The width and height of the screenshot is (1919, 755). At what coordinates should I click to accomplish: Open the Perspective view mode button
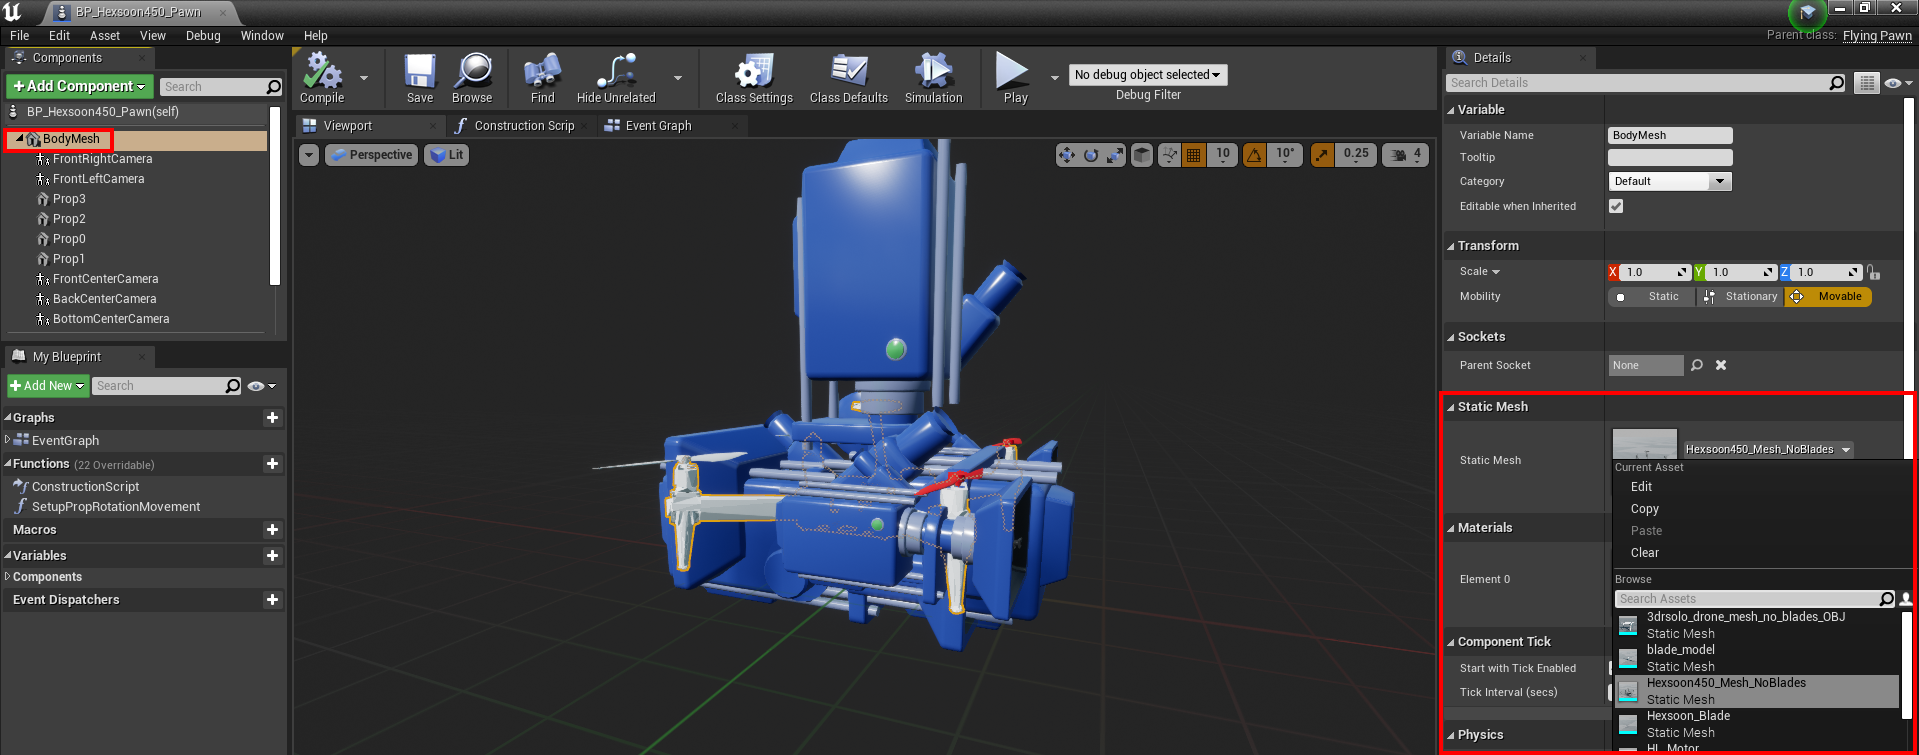[371, 155]
